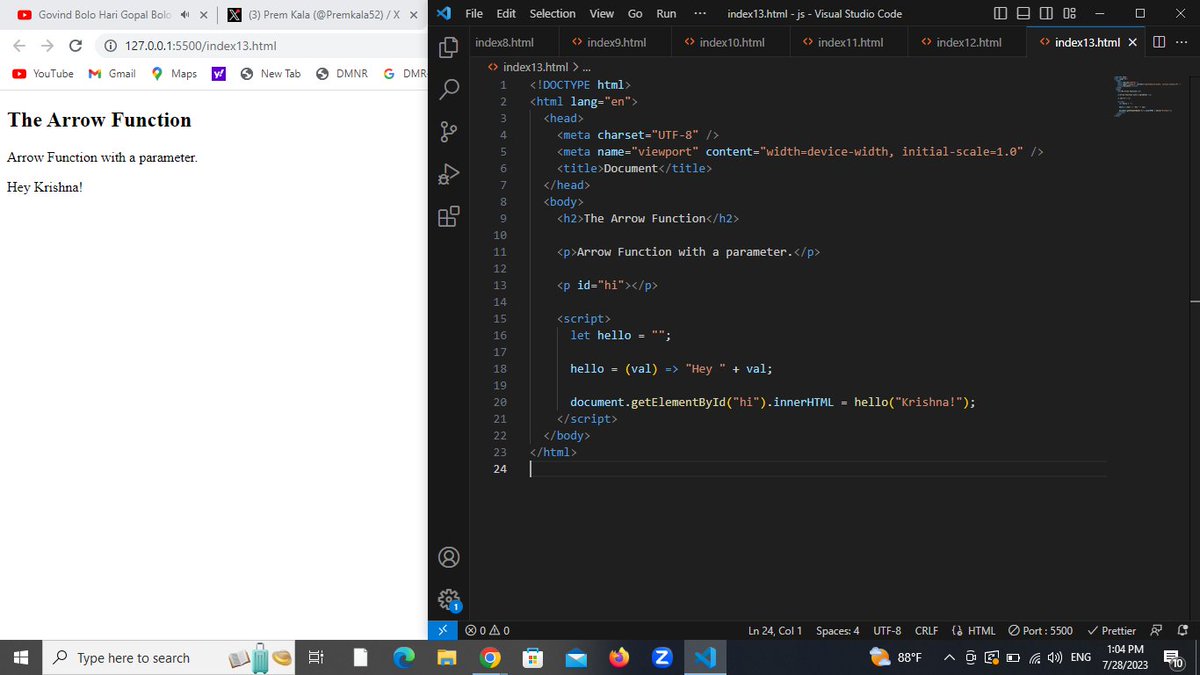The width and height of the screenshot is (1200, 675).
Task: Change indentation setting Spaces: 4
Action: tap(837, 630)
